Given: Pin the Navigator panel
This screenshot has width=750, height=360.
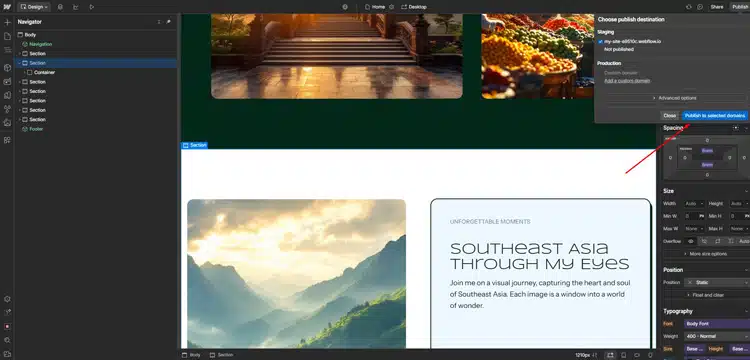Looking at the screenshot, I should [168, 22].
